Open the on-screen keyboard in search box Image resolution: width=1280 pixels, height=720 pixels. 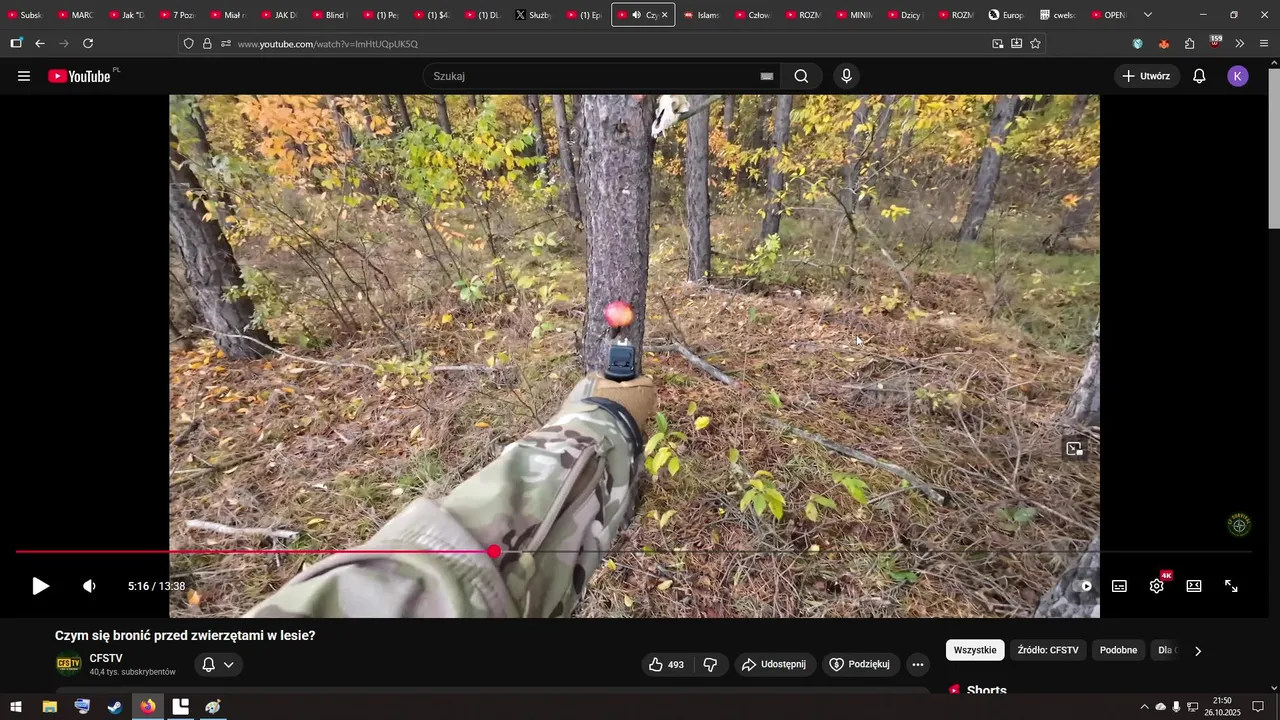tap(767, 76)
